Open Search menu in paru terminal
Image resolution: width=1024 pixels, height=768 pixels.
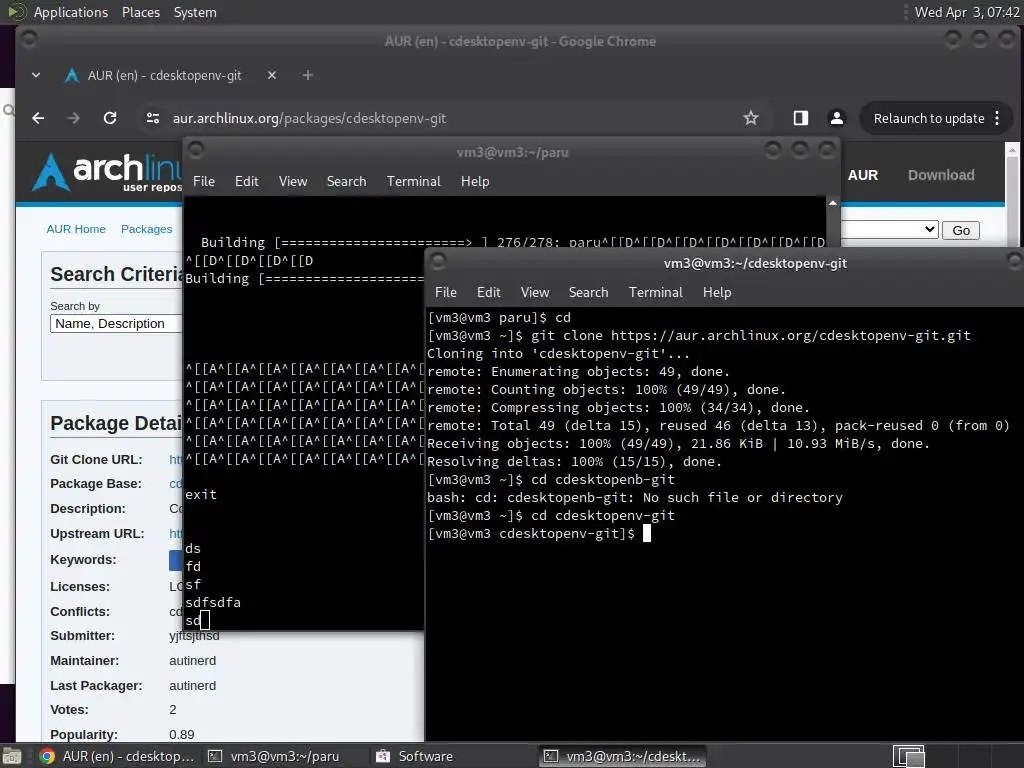coord(346,182)
